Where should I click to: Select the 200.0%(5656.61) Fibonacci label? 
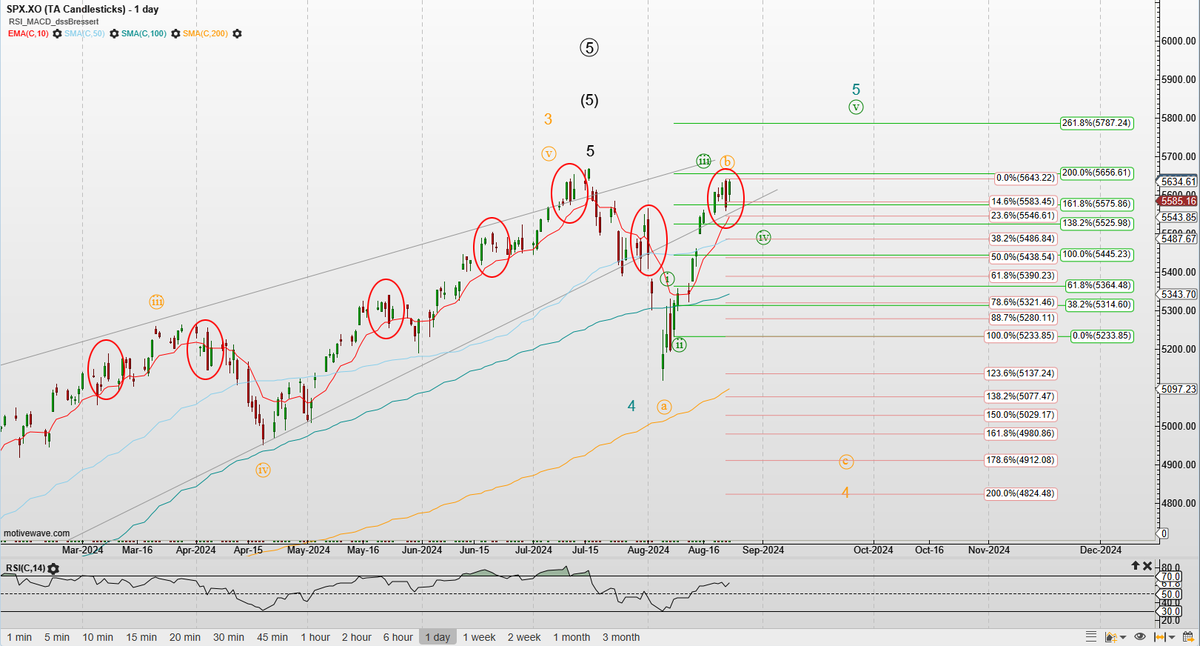1097,173
